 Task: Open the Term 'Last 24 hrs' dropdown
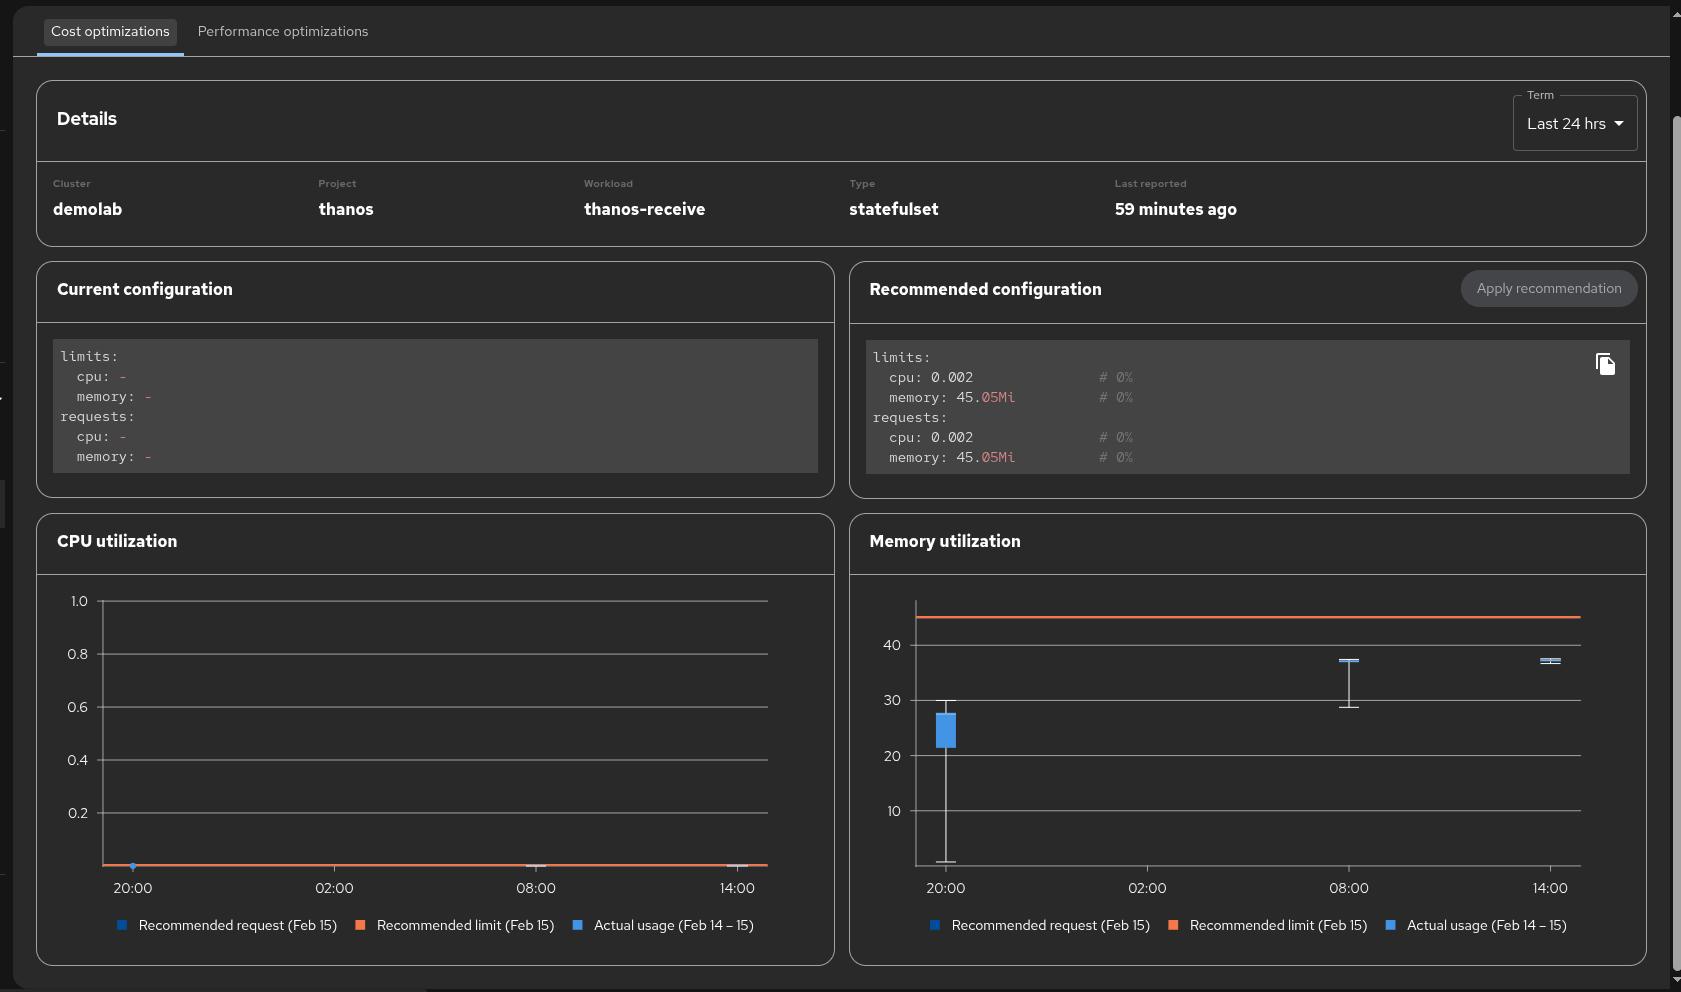click(1574, 124)
